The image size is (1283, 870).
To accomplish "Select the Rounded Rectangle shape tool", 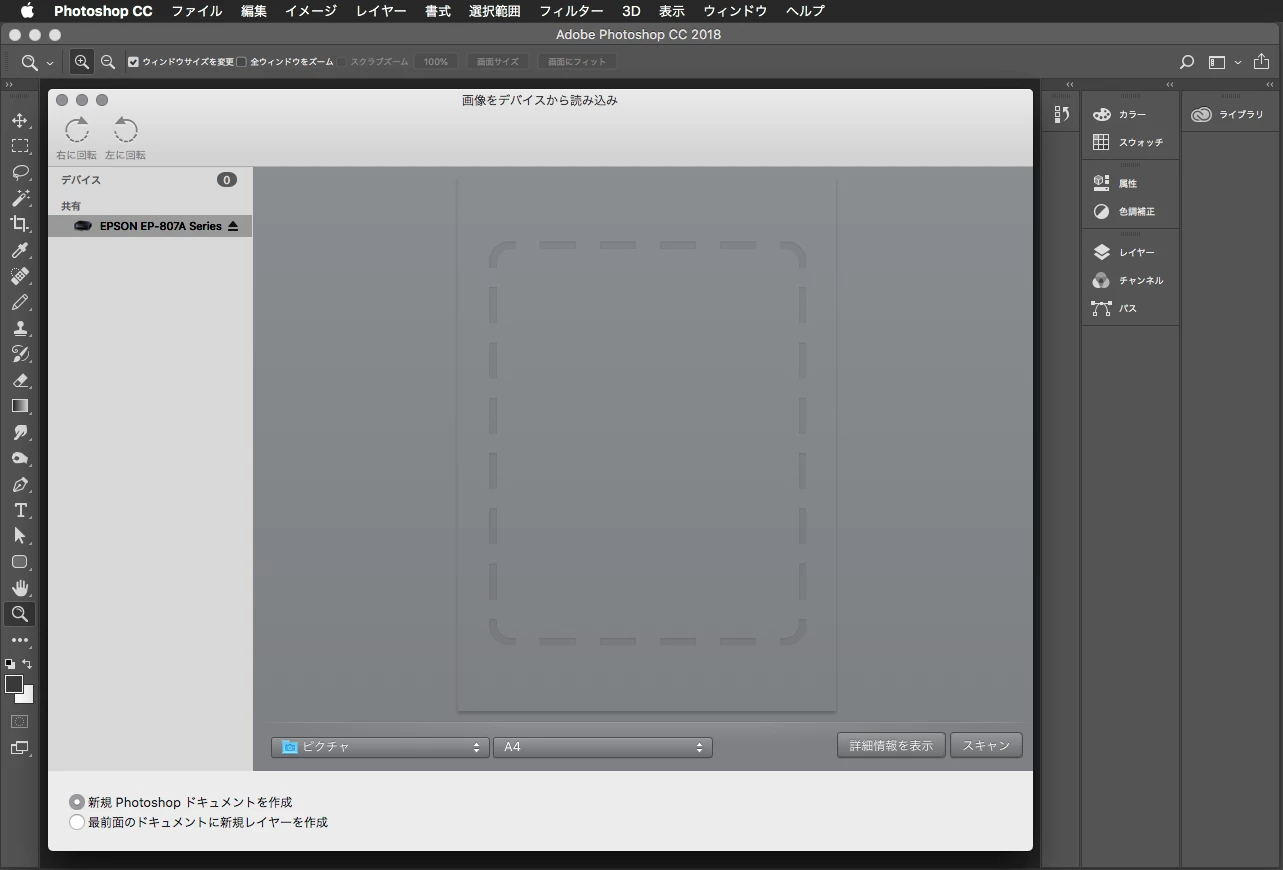I will coord(20,562).
